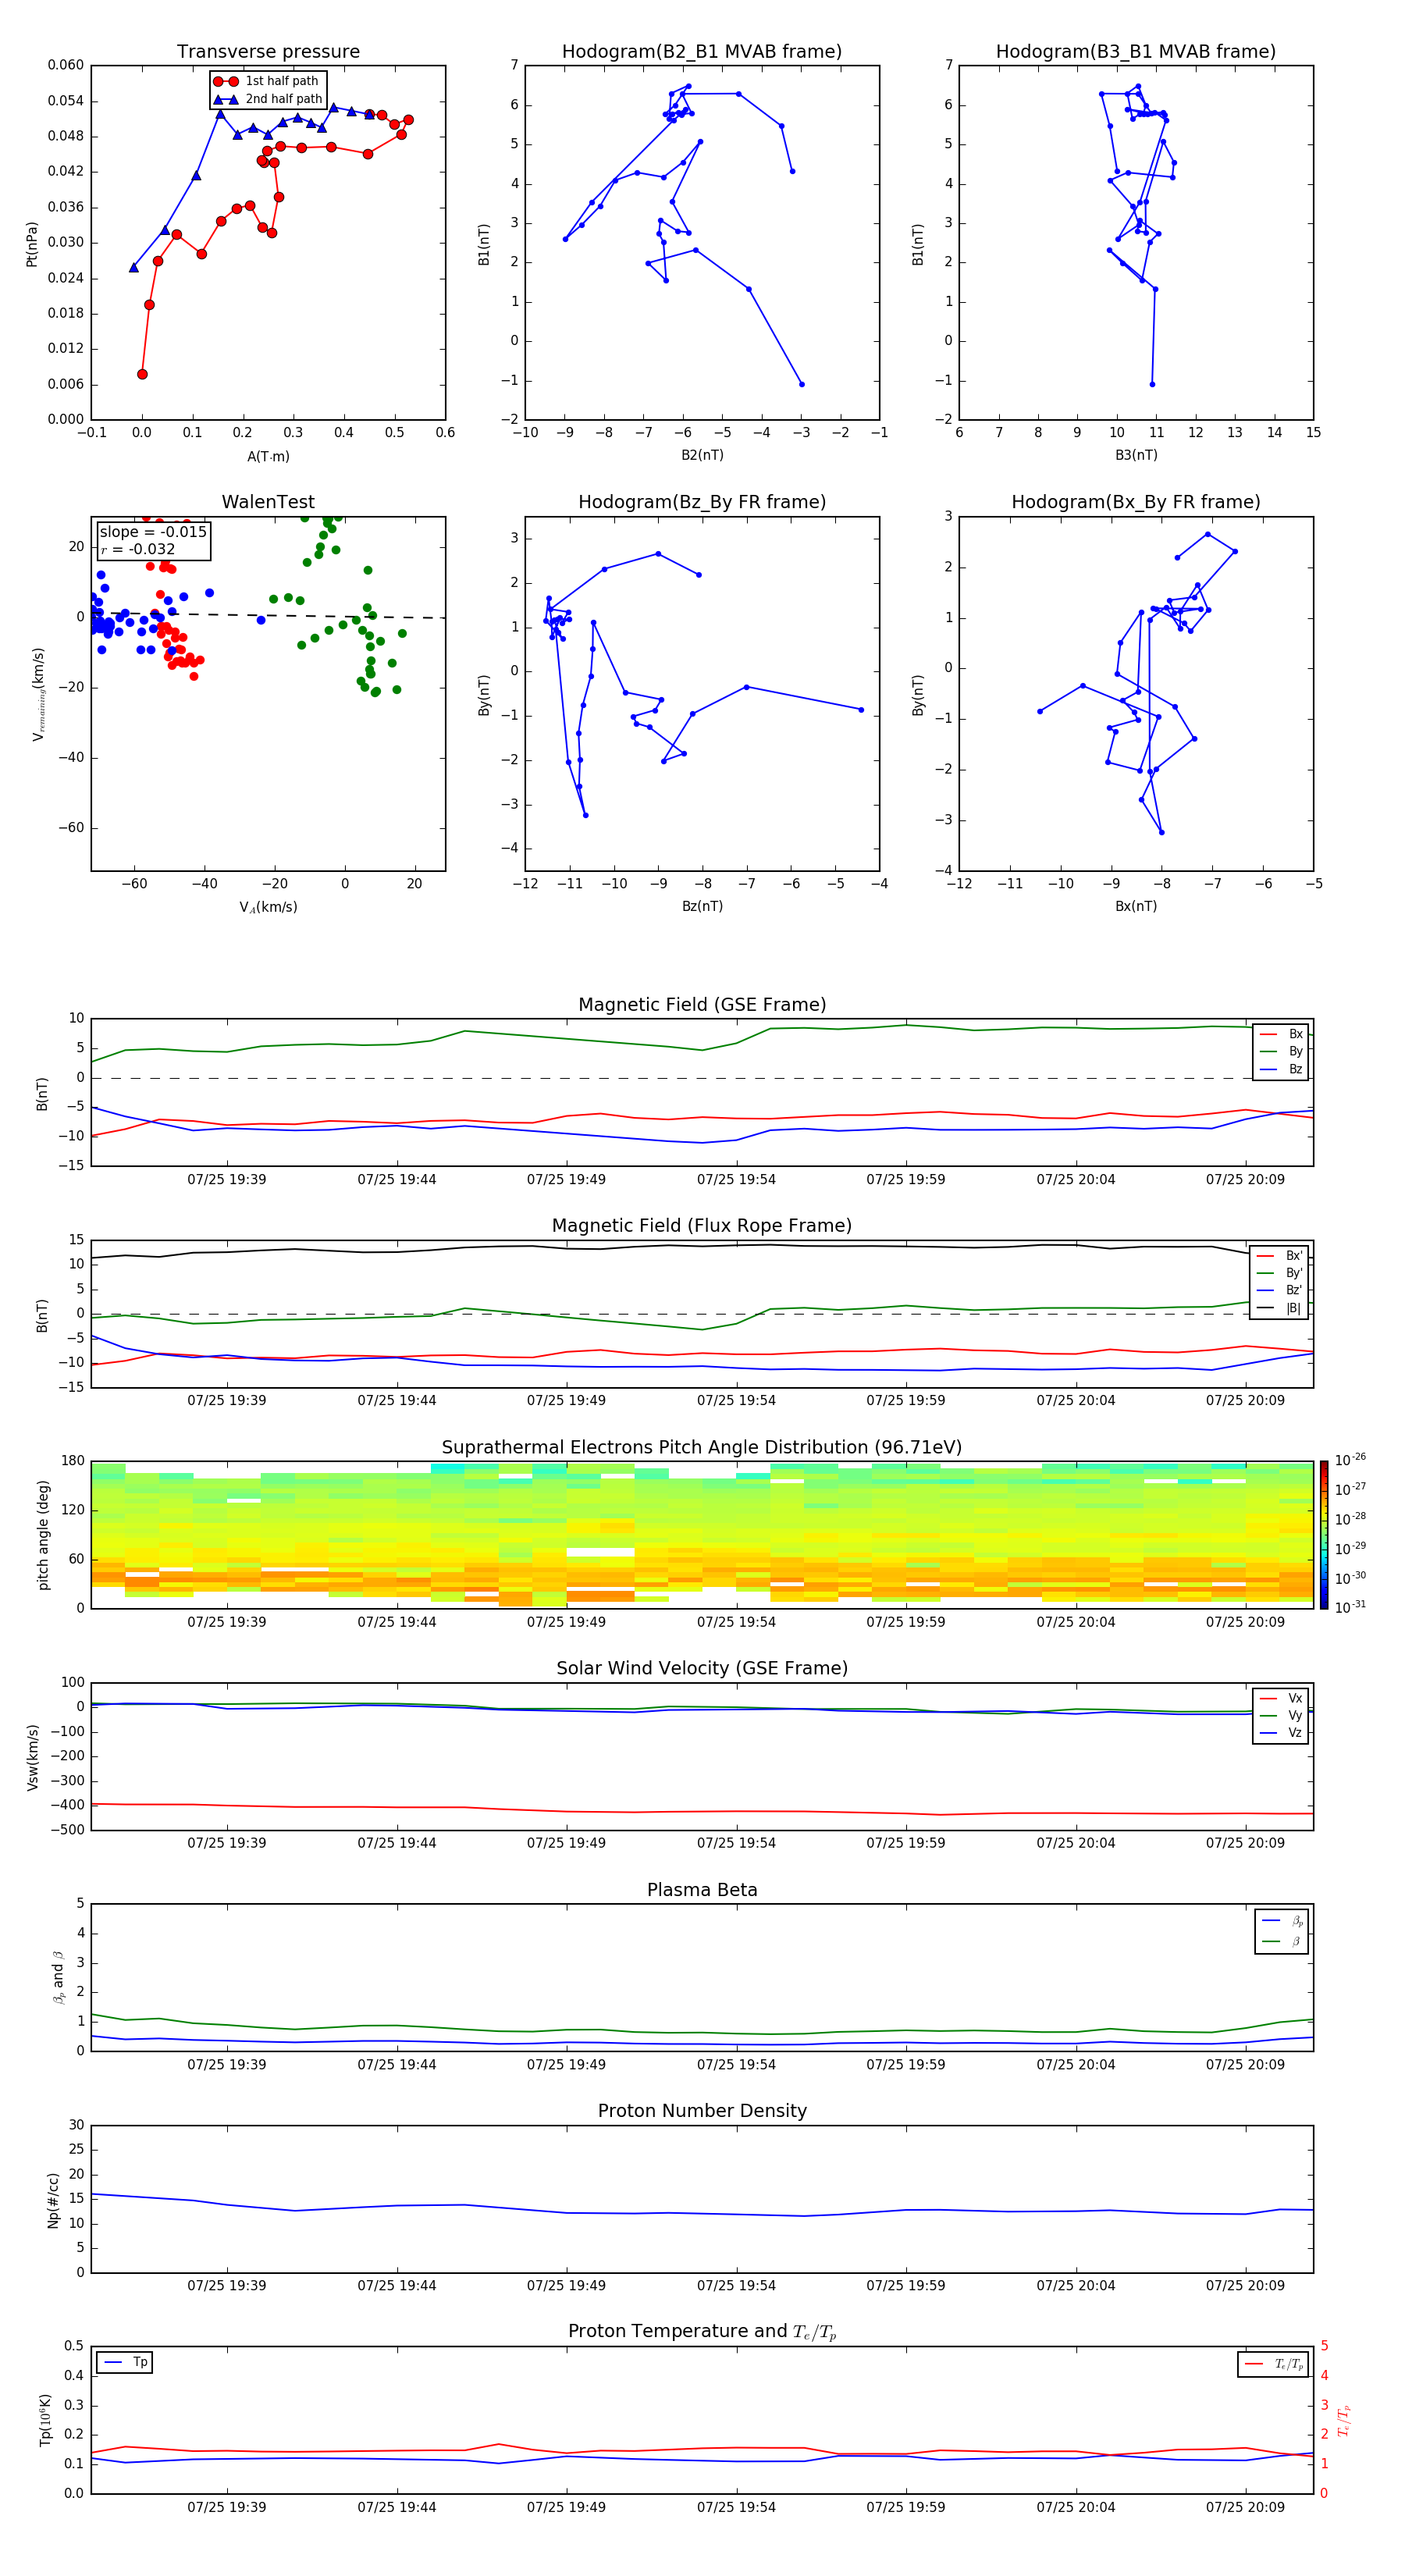Click '07/25 19:54' tick under Proton Temperature plot
This screenshot has height=2576, width=1405.
[x=736, y=2507]
